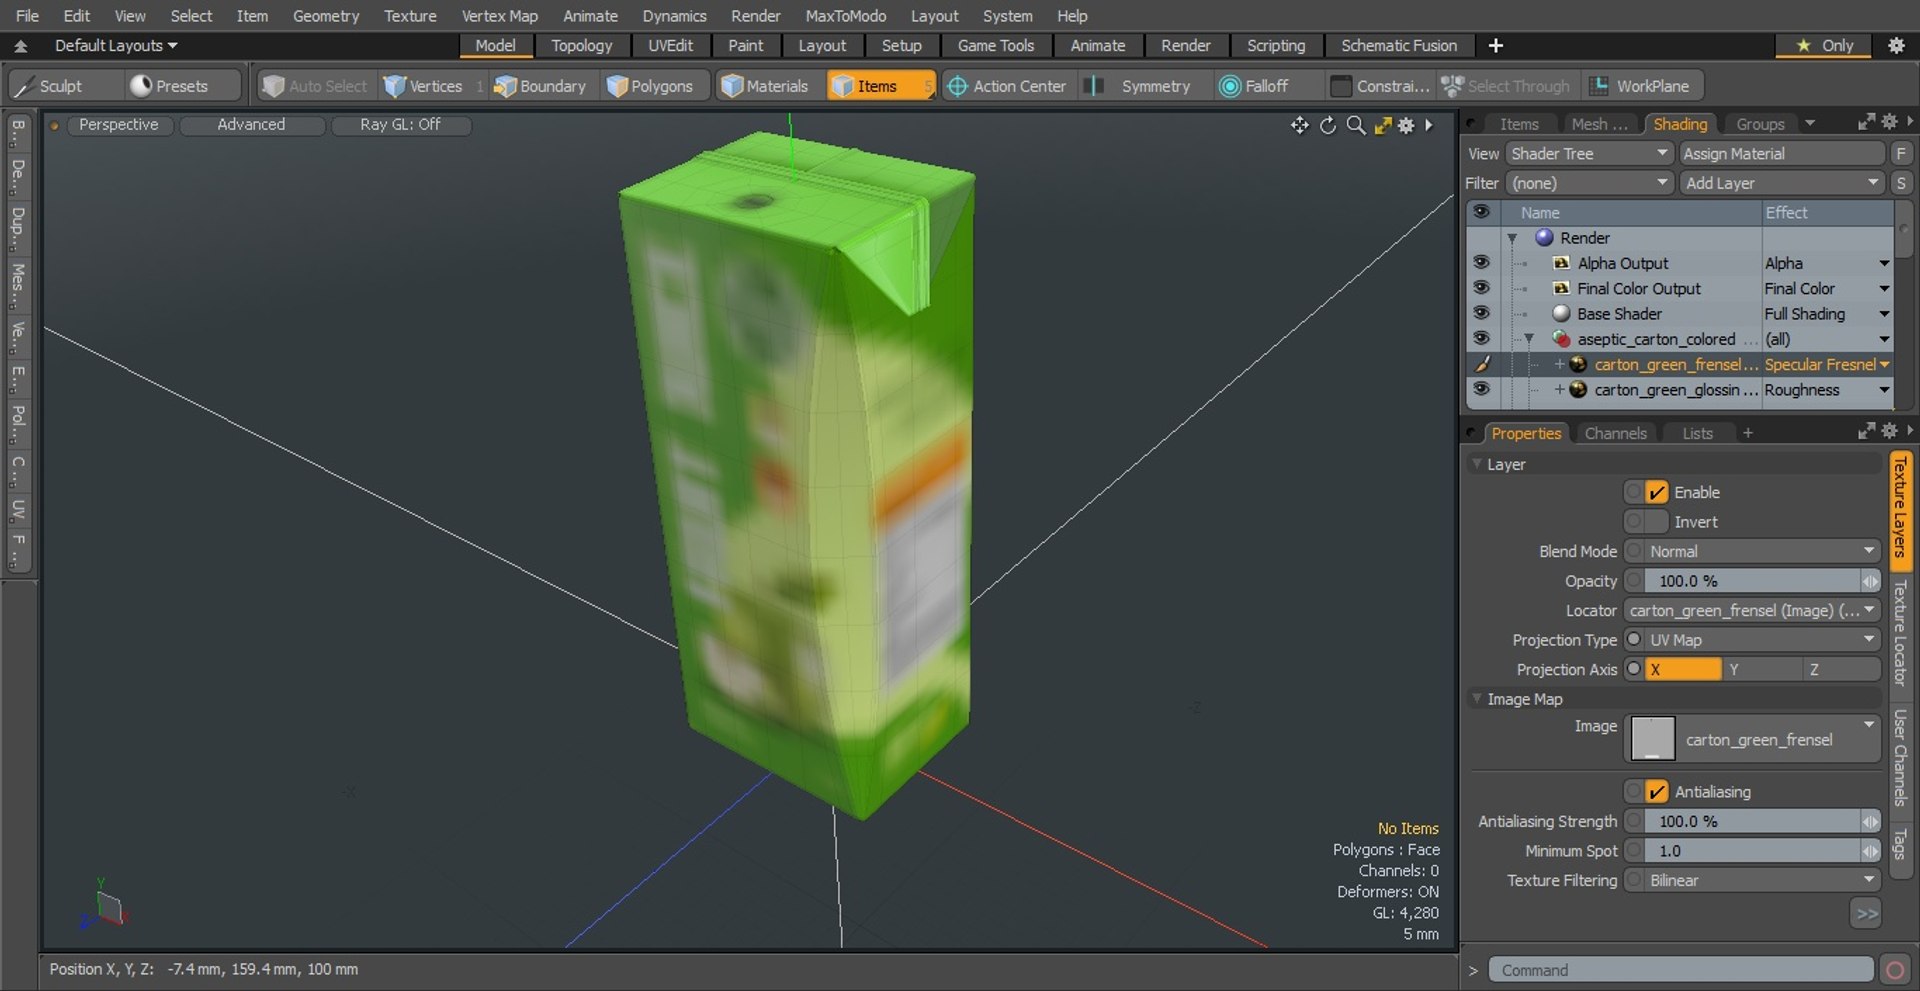Click the viewport rotate icon
Screen dimensions: 1920x991
(x=1327, y=125)
